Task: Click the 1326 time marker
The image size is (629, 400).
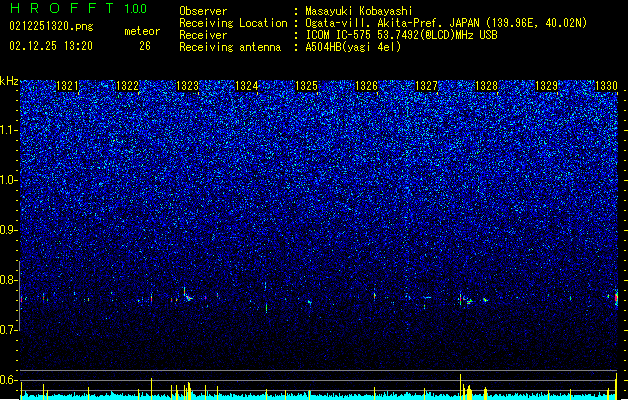Action: tap(366, 86)
